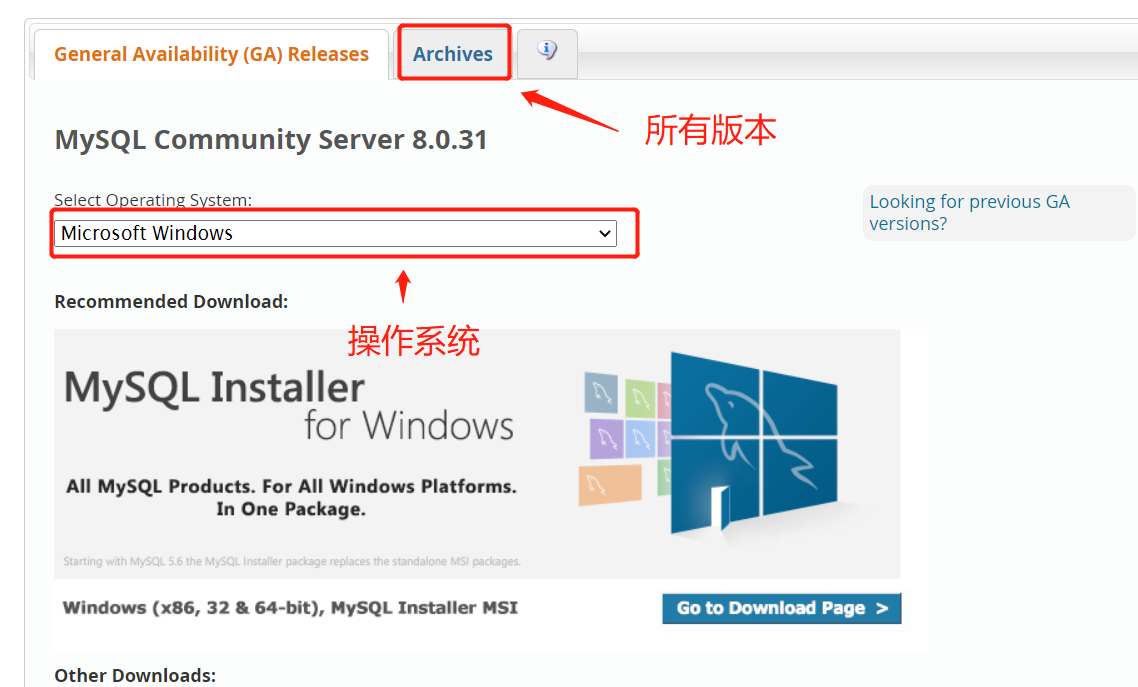Open the information icon tab
Image resolution: width=1138 pixels, height=687 pixels.
pos(547,53)
